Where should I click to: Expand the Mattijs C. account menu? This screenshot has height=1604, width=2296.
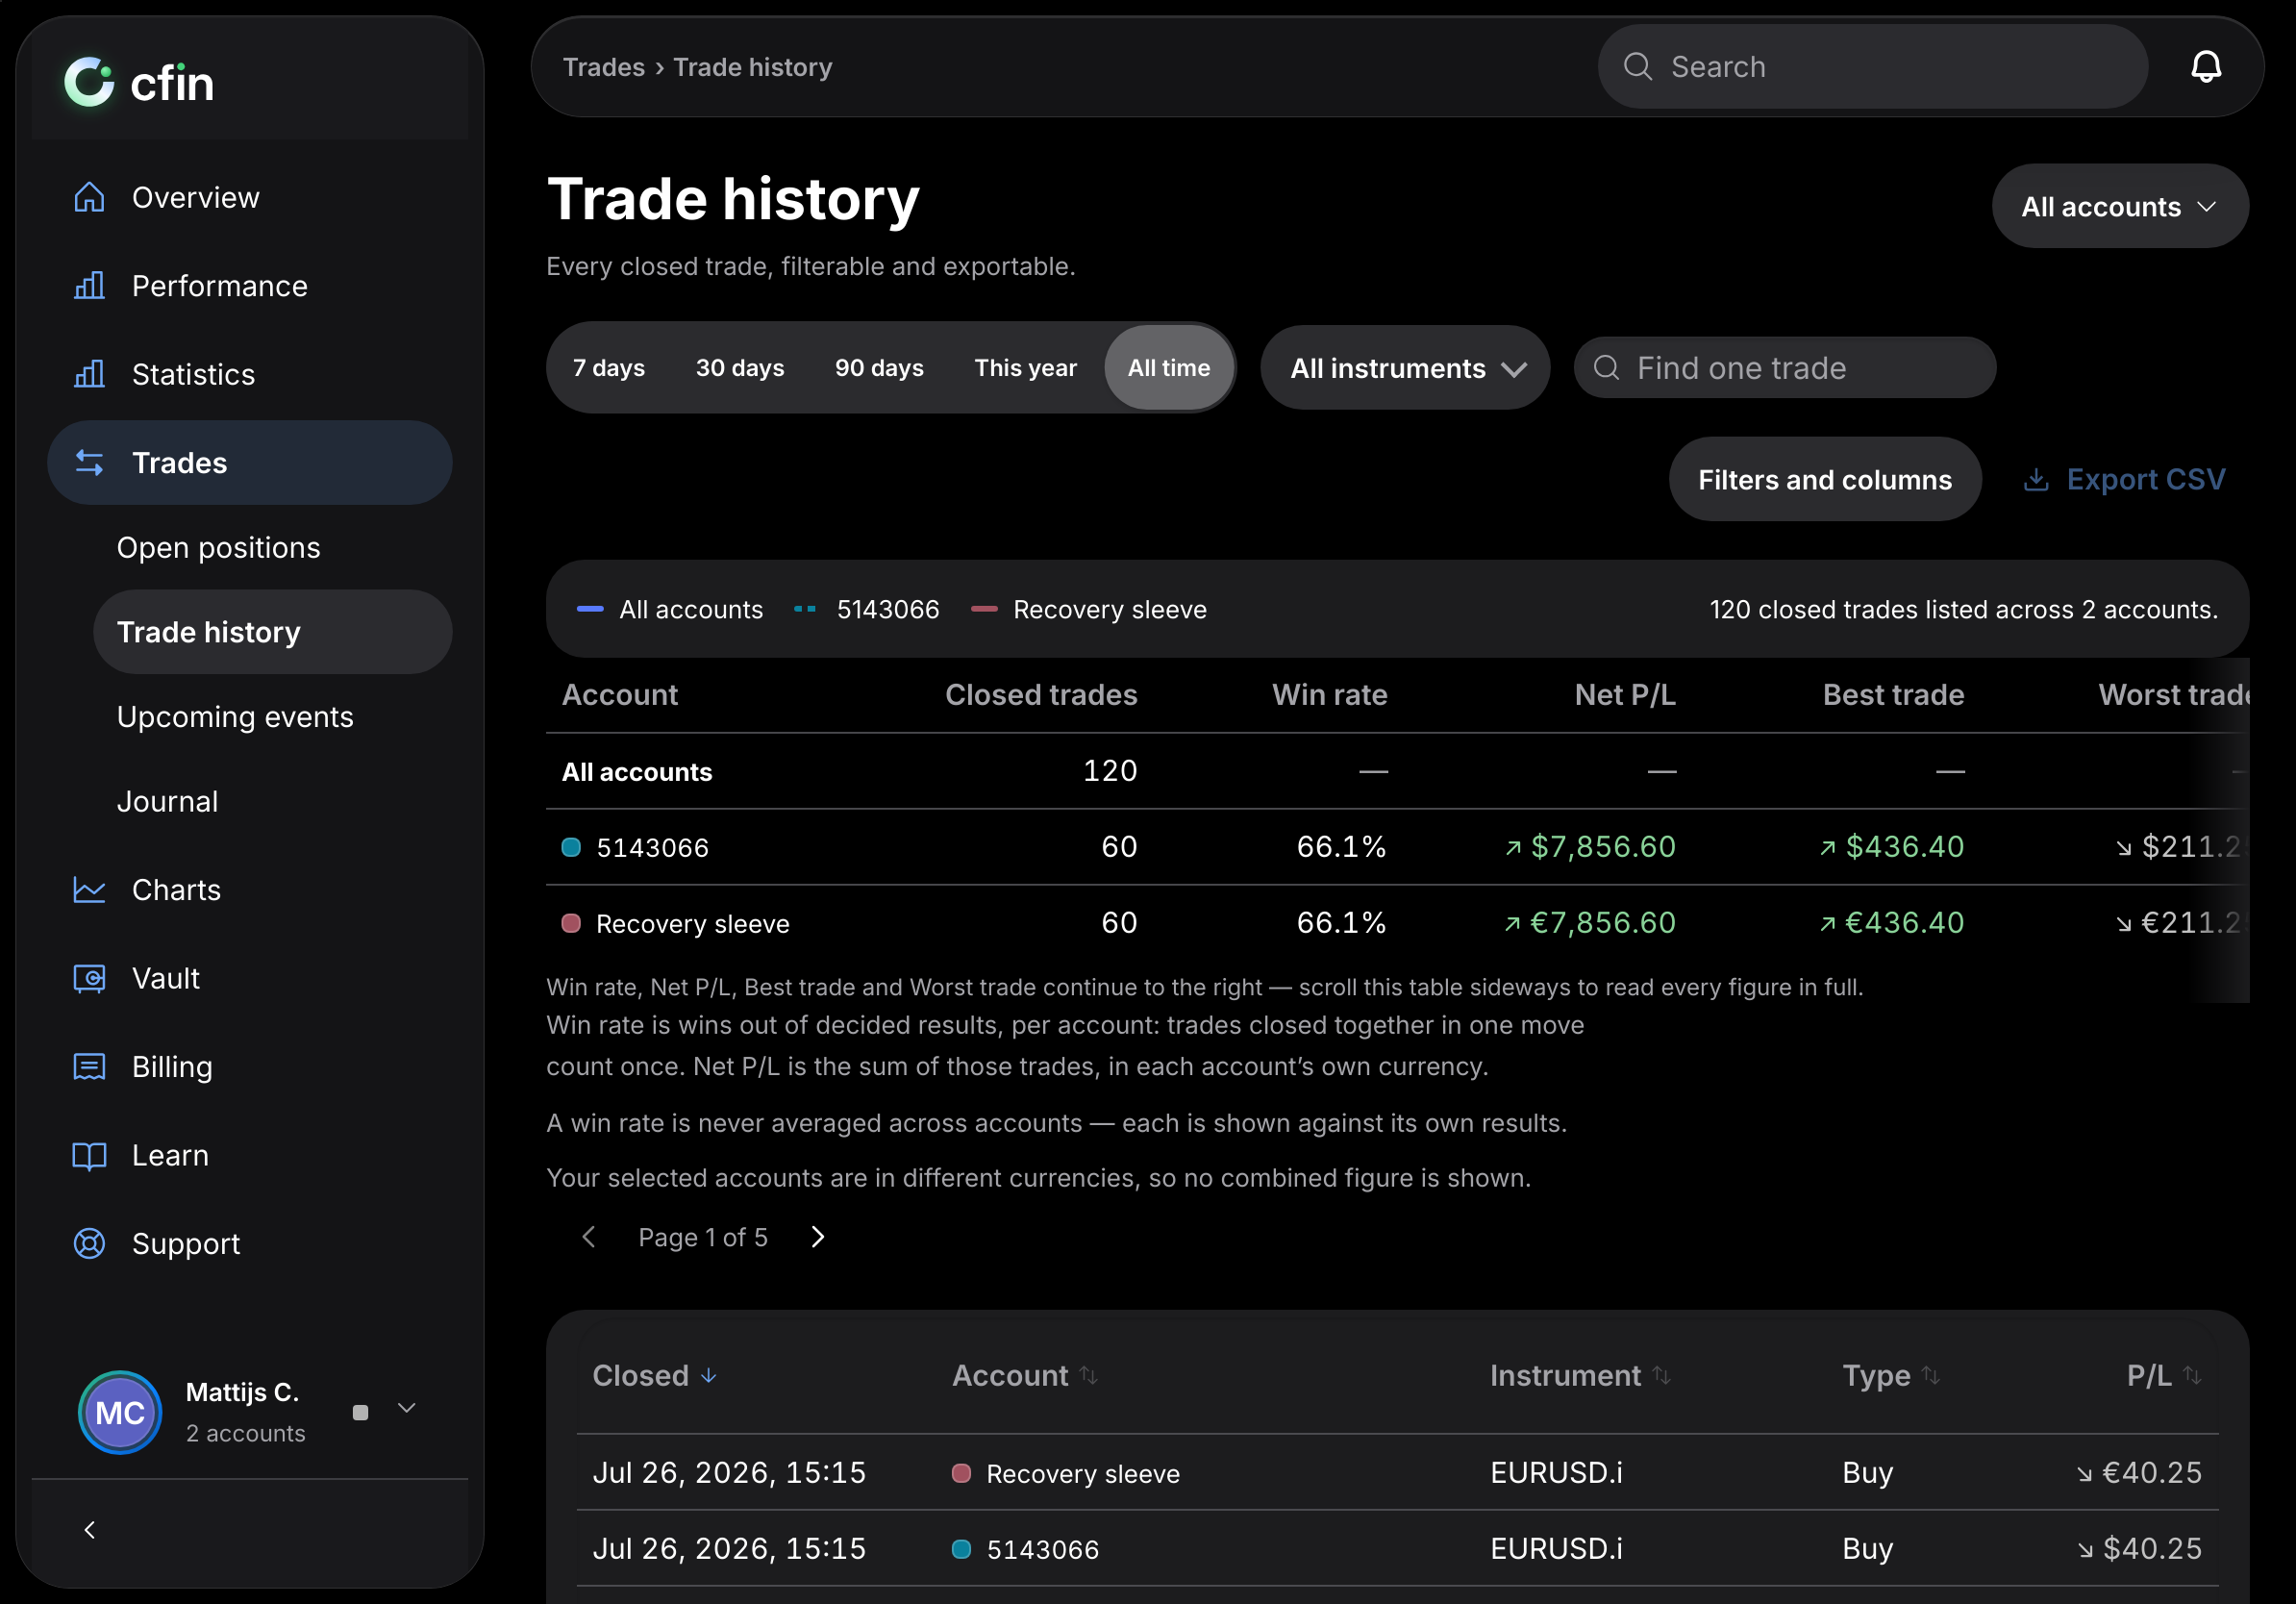tap(406, 1408)
